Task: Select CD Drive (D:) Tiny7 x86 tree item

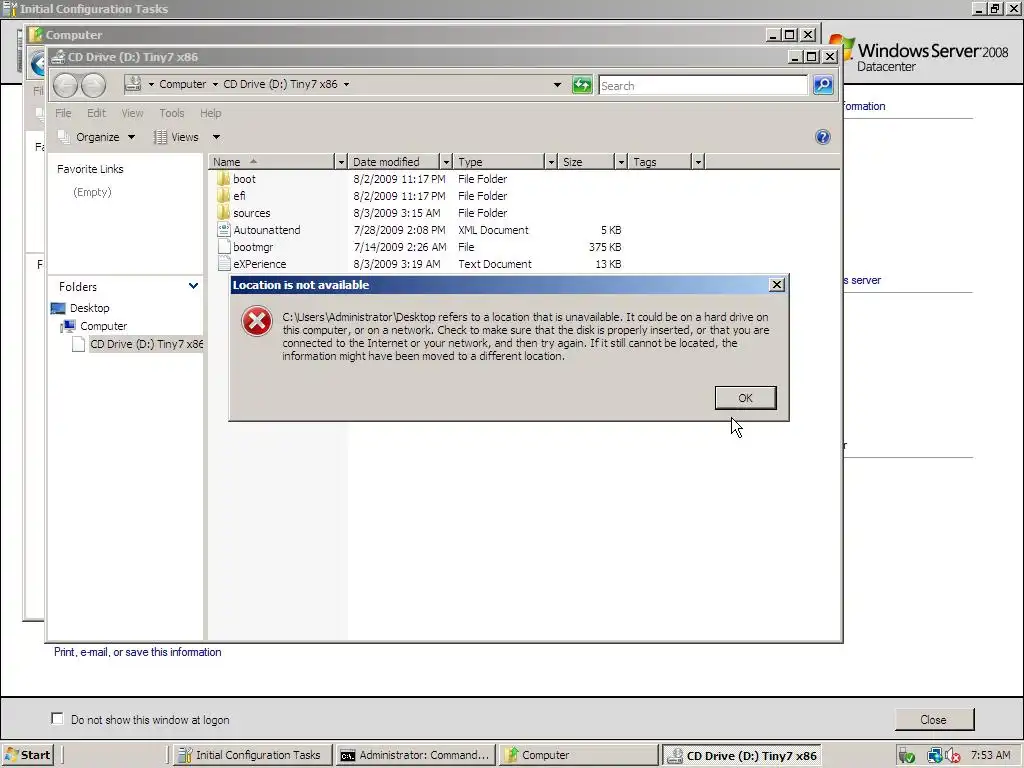Action: click(x=146, y=344)
